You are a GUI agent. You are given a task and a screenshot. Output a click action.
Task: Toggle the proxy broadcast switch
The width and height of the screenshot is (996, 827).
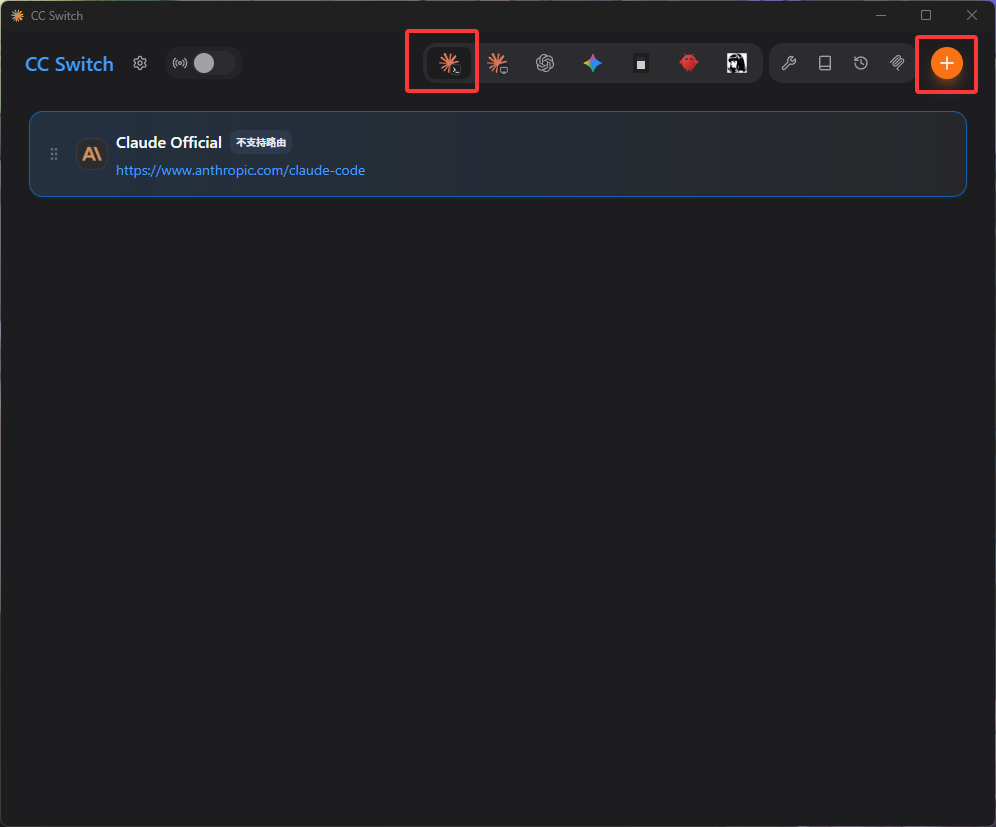[215, 63]
